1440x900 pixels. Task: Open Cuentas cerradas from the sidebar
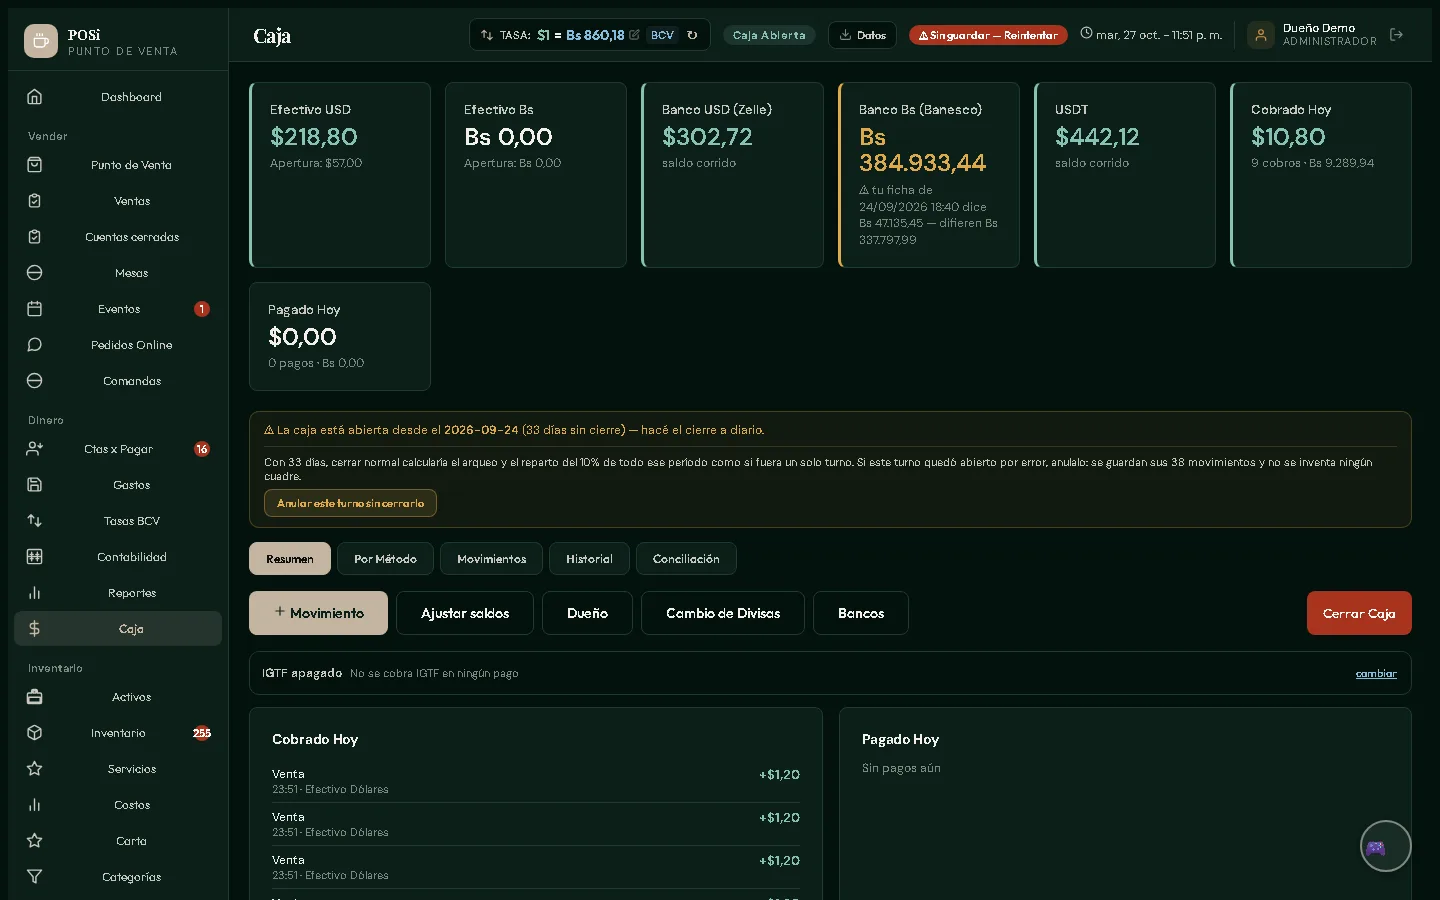tap(118, 237)
